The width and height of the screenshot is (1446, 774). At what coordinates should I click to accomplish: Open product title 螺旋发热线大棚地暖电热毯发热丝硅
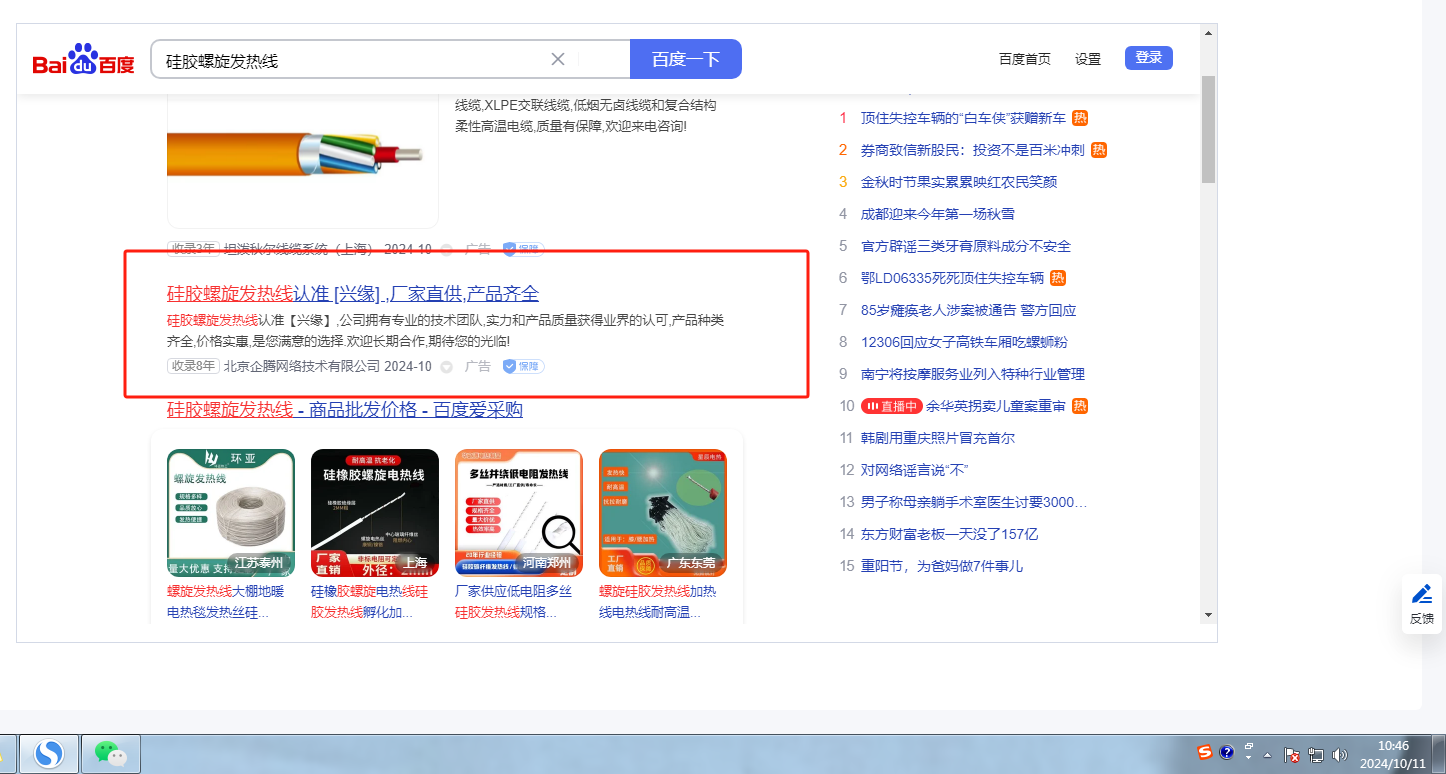point(225,602)
